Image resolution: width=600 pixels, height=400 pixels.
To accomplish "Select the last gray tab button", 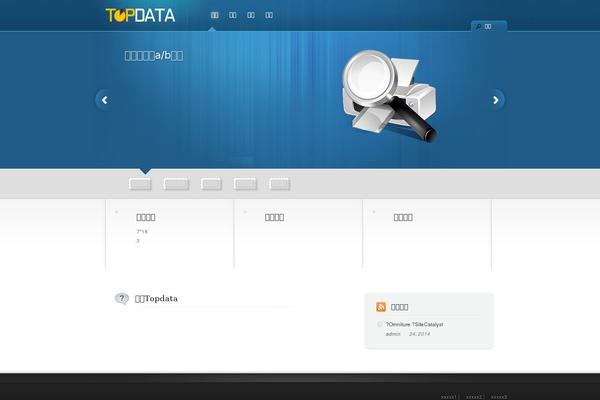I will [x=279, y=184].
